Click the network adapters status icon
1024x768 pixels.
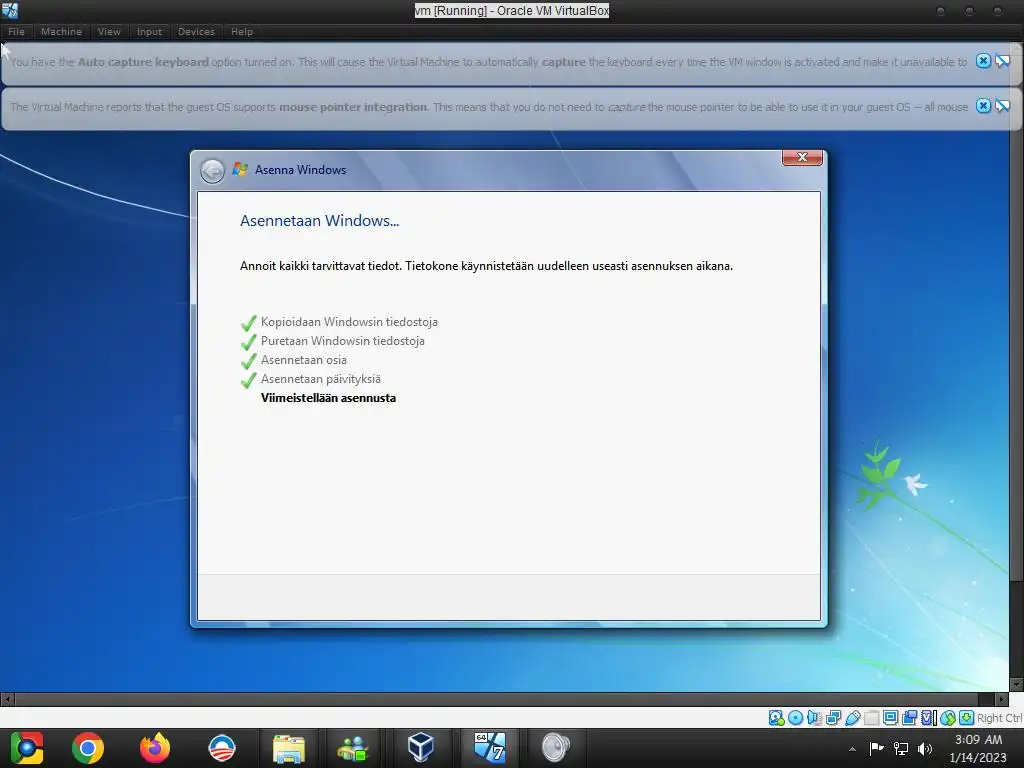pyautogui.click(x=833, y=718)
